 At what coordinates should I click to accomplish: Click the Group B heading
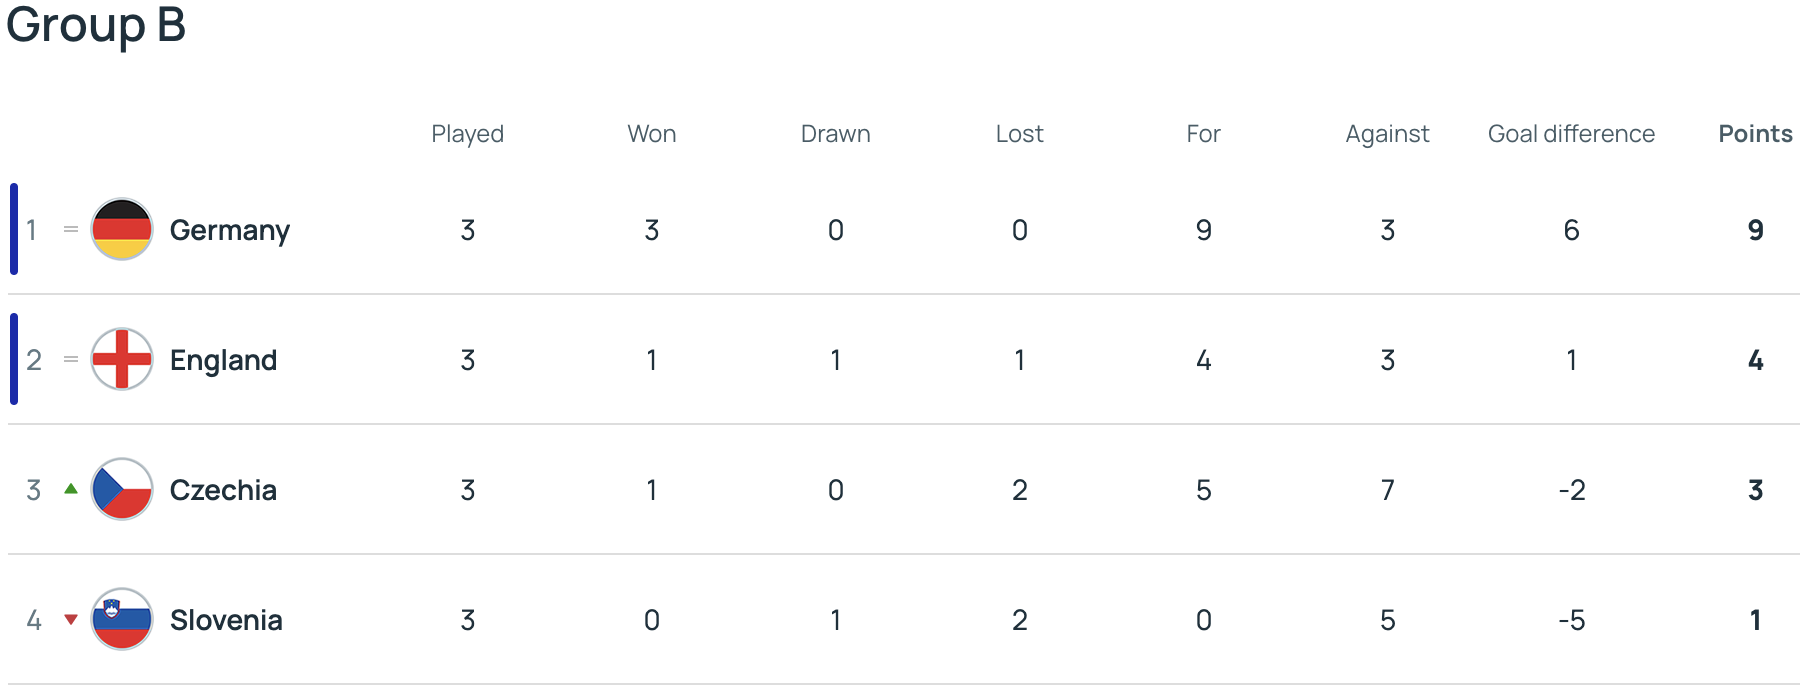coord(96,24)
